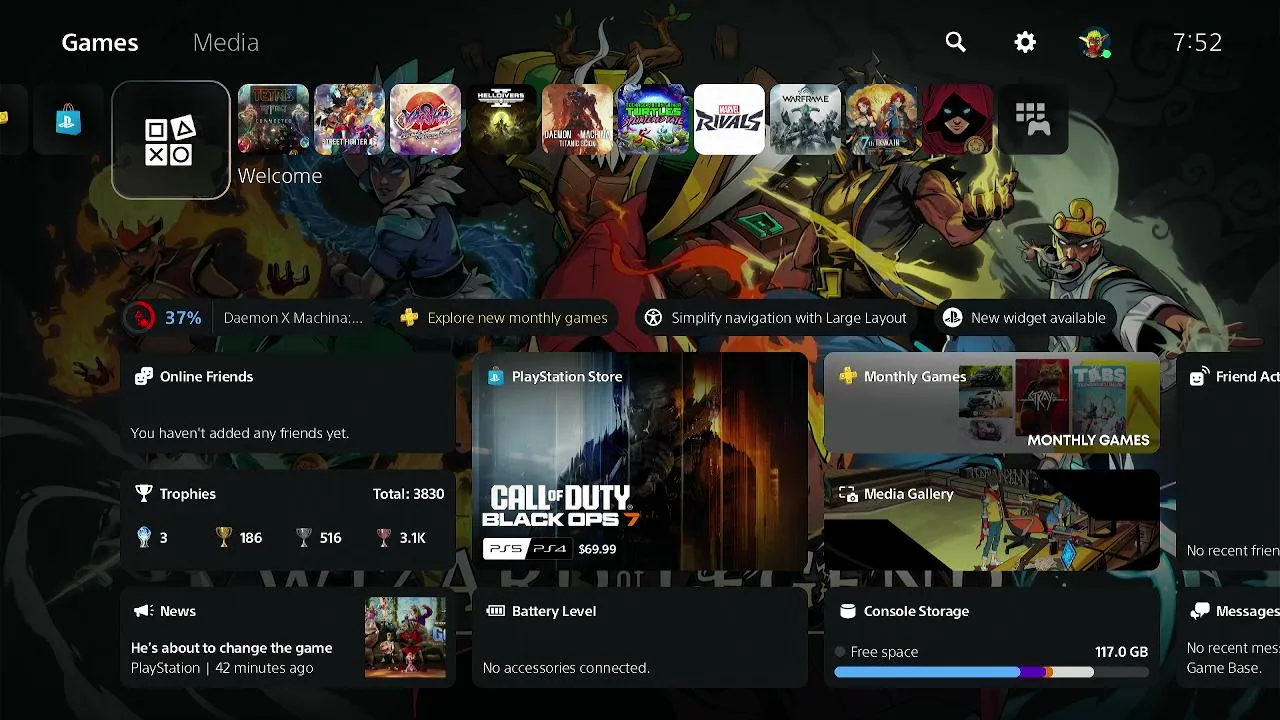Click the PlayStation Plus icon on Monthly Games
The height and width of the screenshot is (720, 1280).
(x=848, y=377)
